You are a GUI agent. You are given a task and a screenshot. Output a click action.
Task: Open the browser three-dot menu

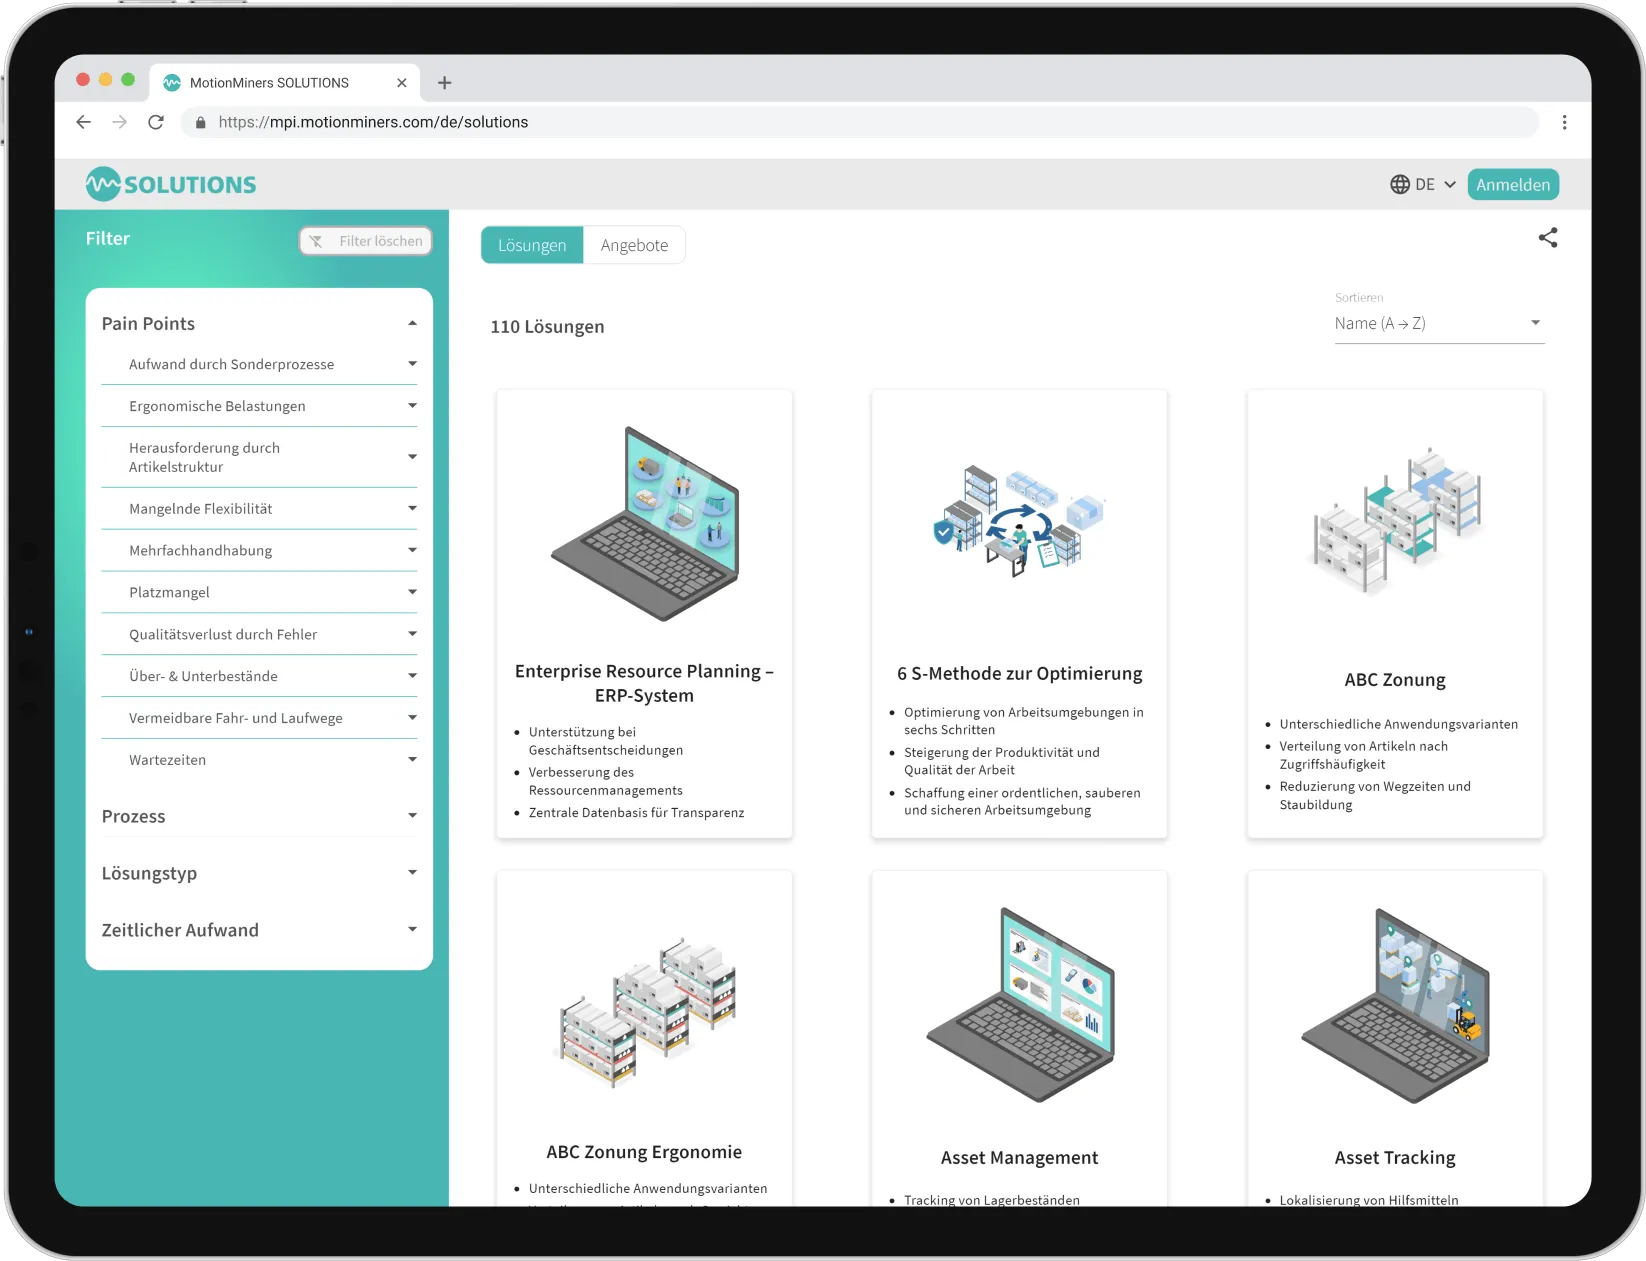tap(1565, 122)
